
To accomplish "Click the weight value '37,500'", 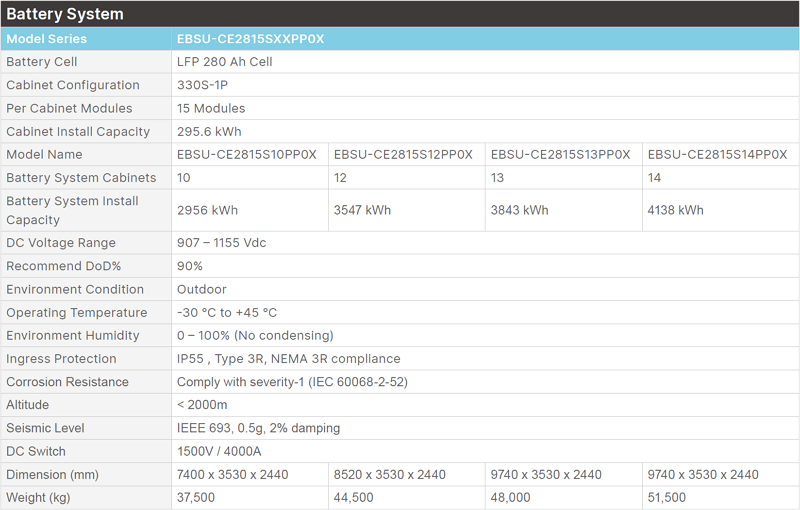I will (196, 498).
